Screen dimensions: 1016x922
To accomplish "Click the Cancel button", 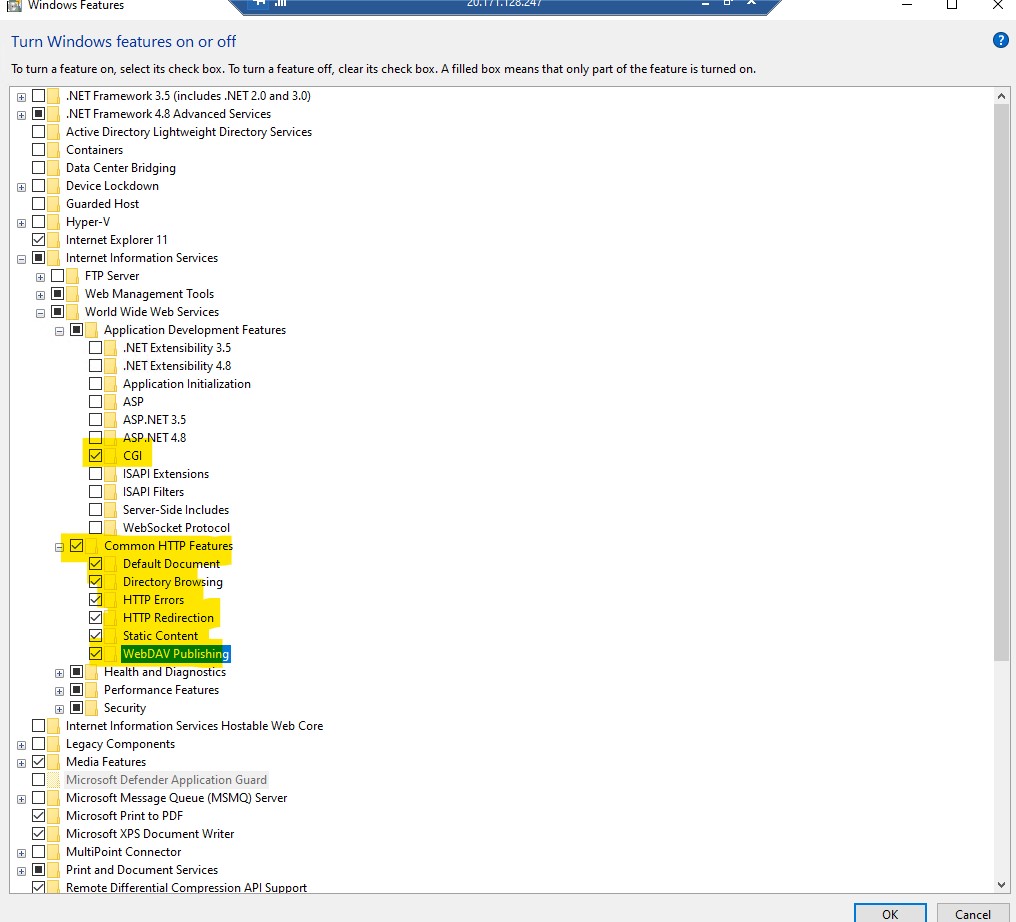I will click(973, 914).
